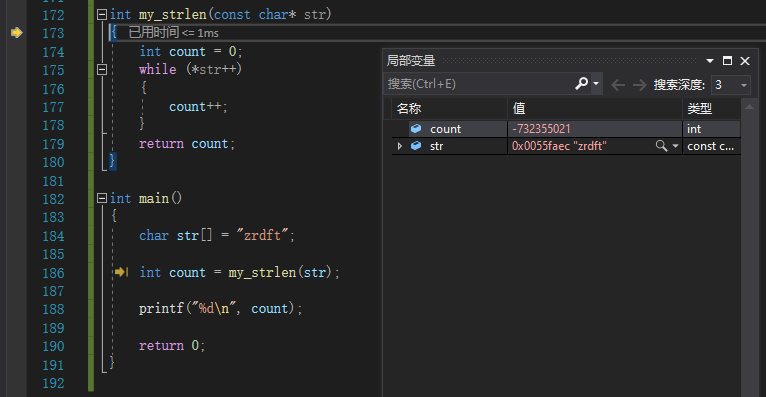Select the str value 0x0055faec "zrdft"
Screen dimensions: 766x397
(559, 146)
